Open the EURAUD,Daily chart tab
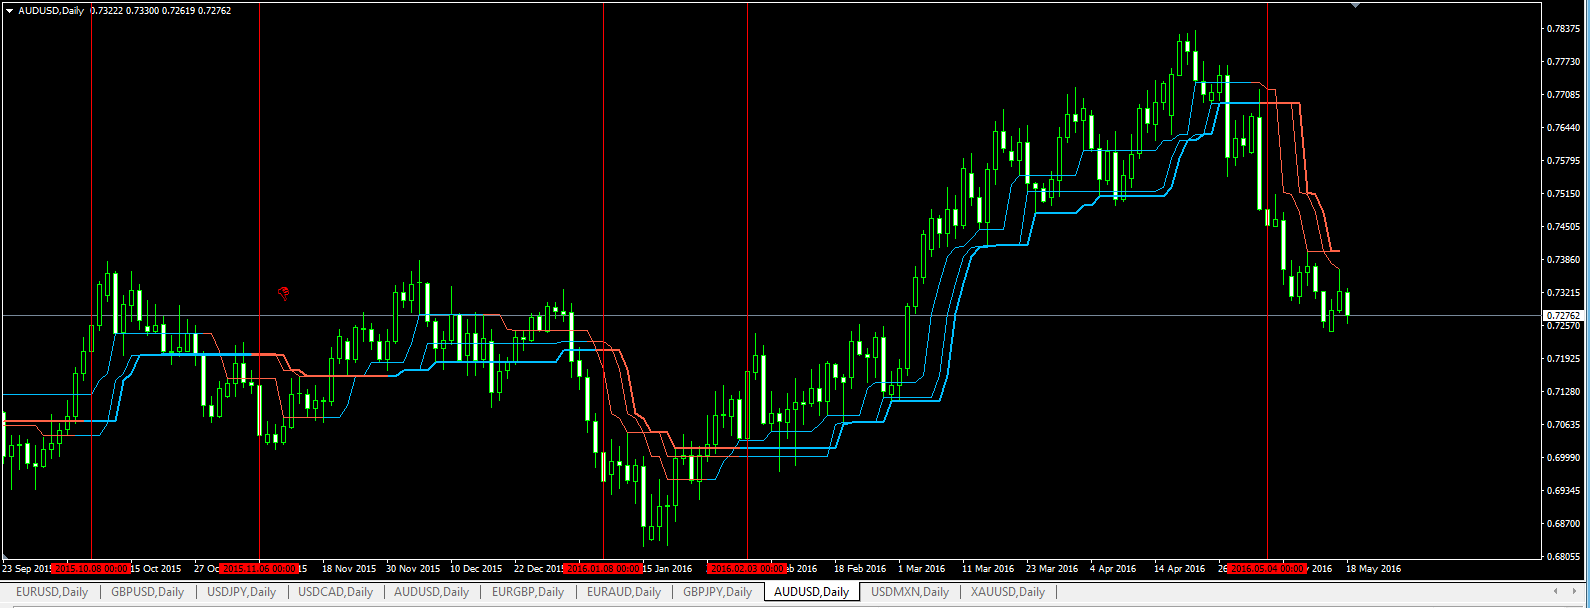Screen dimensions: 1590x608 [x=624, y=592]
